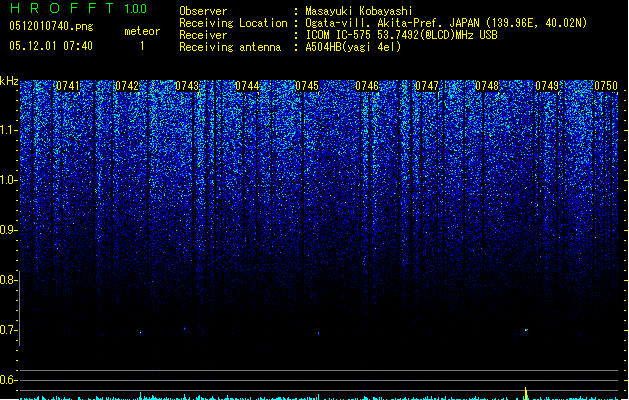This screenshot has height=400, width=629.
Task: Click location text Ogata-vill. Akita-Pref. JAPAN
Action: (392, 23)
